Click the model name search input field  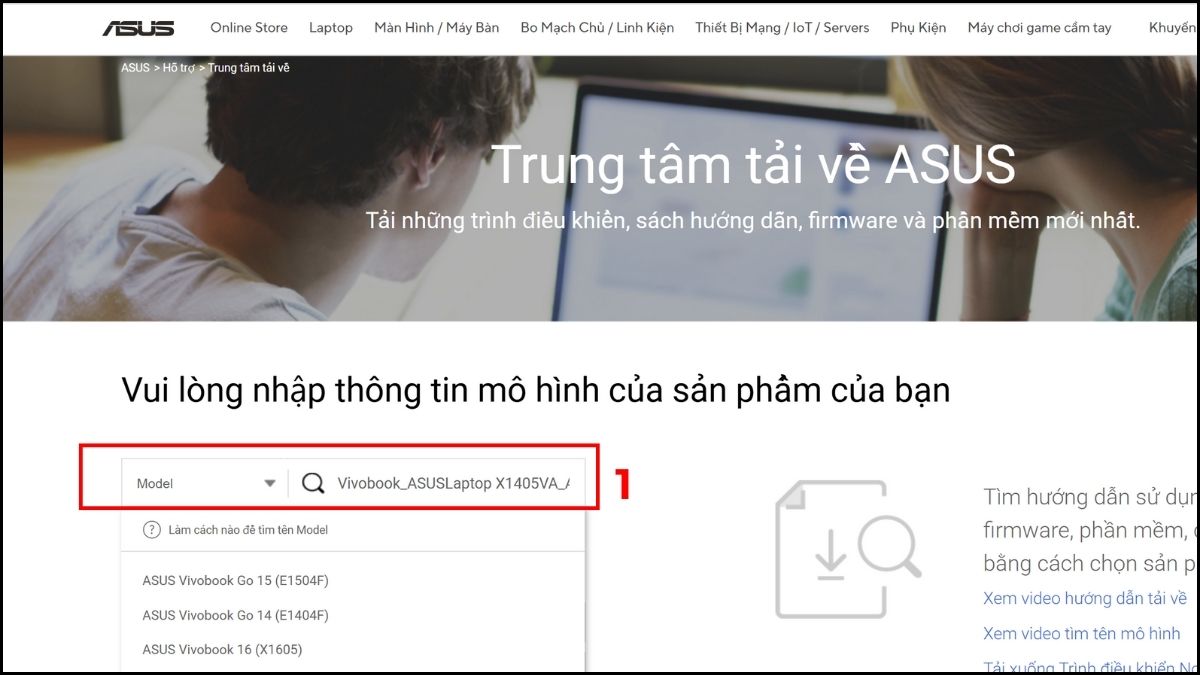coord(450,483)
